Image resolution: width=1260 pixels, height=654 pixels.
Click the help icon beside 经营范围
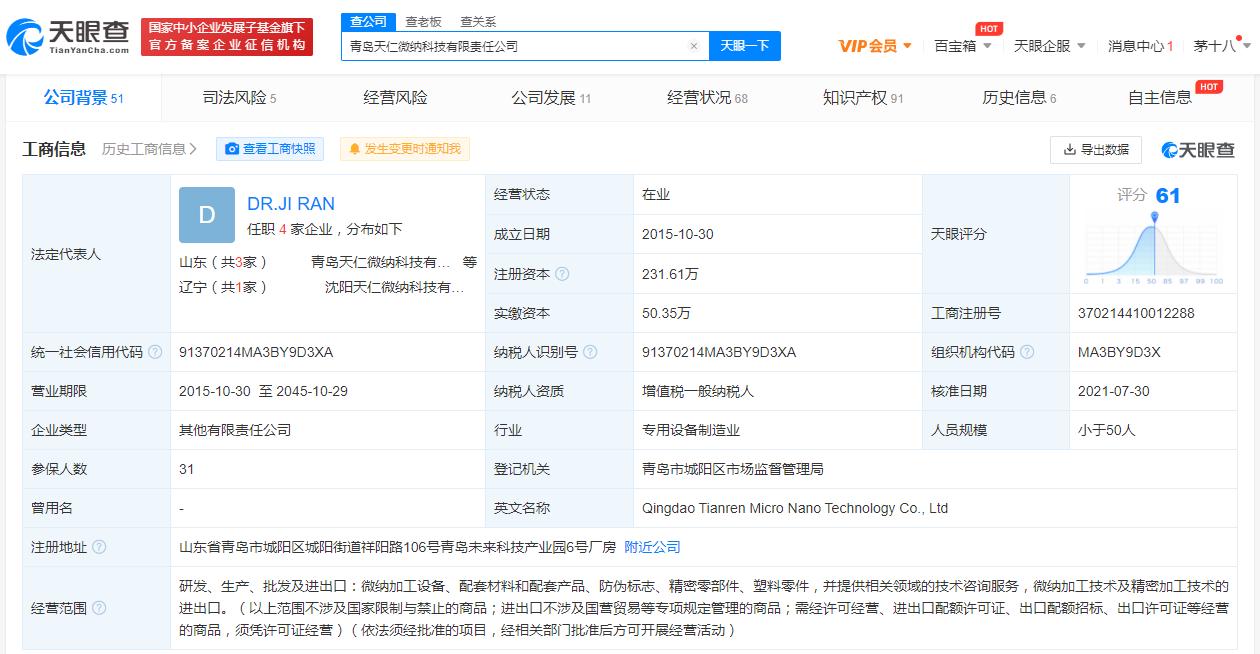[x=99, y=608]
